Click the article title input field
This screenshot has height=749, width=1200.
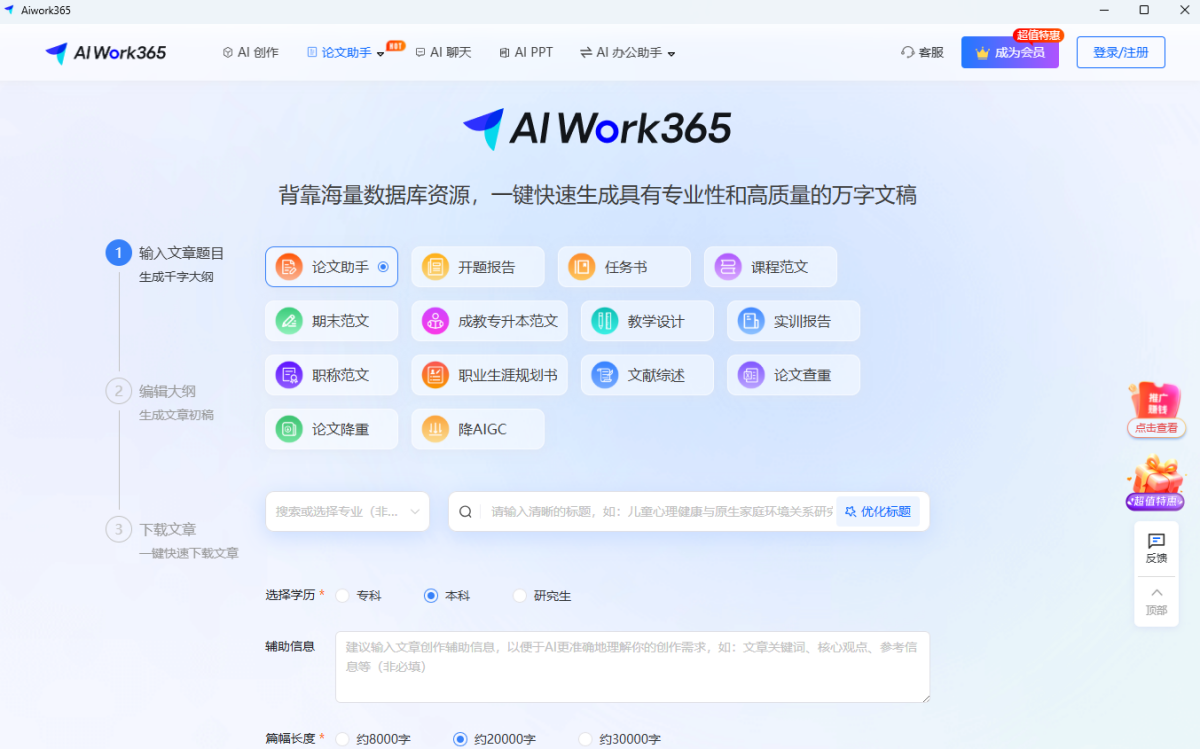662,511
